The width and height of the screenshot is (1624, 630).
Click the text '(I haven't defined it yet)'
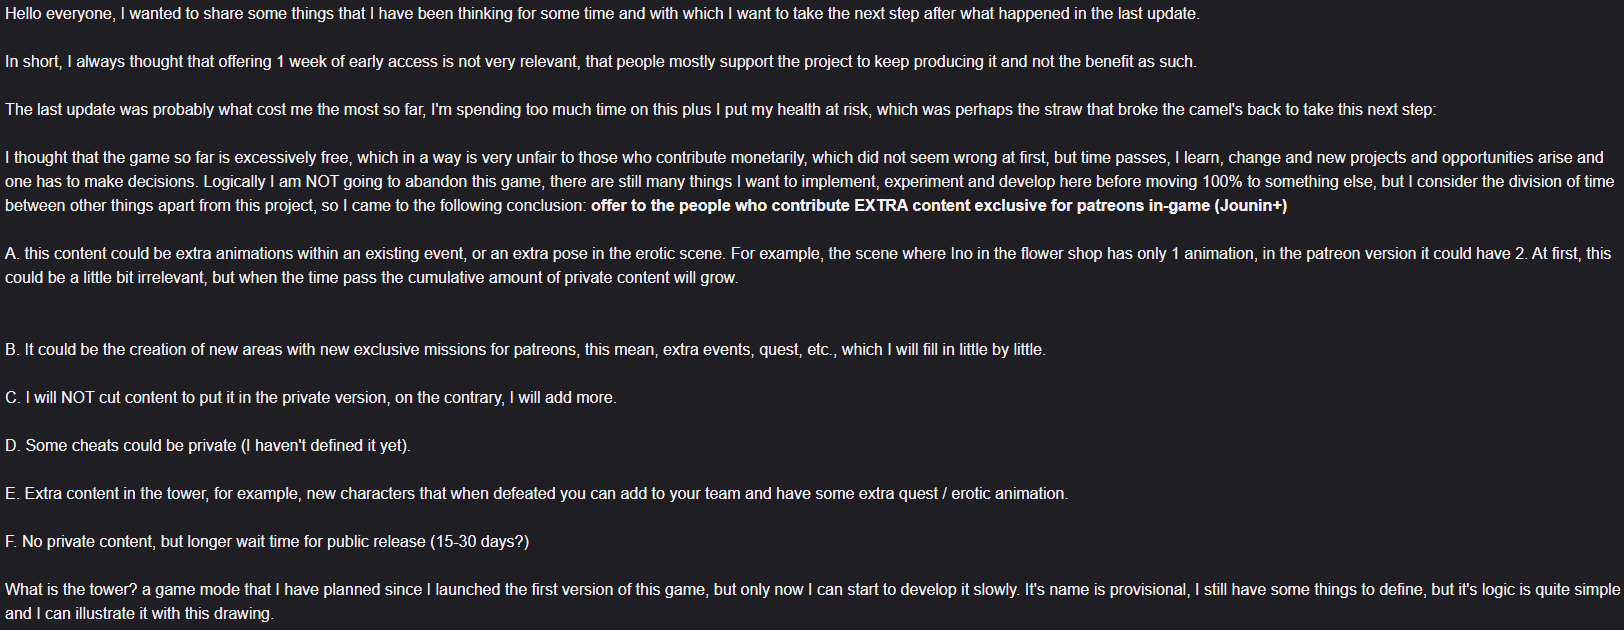[x=326, y=446]
